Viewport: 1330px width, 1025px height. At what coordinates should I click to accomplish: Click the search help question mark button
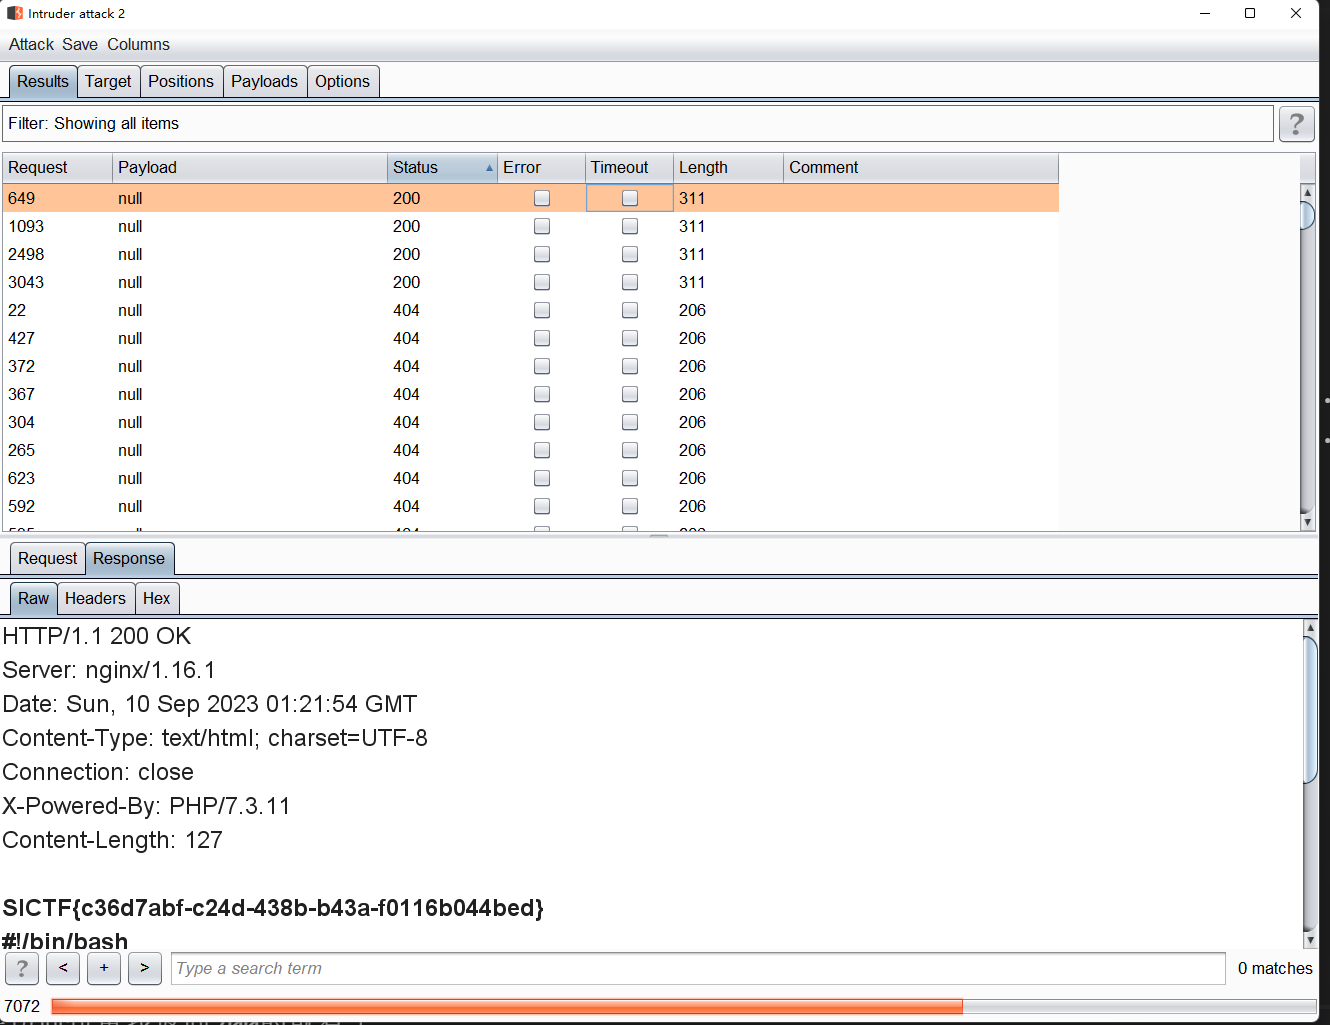pyautogui.click(x=22, y=968)
